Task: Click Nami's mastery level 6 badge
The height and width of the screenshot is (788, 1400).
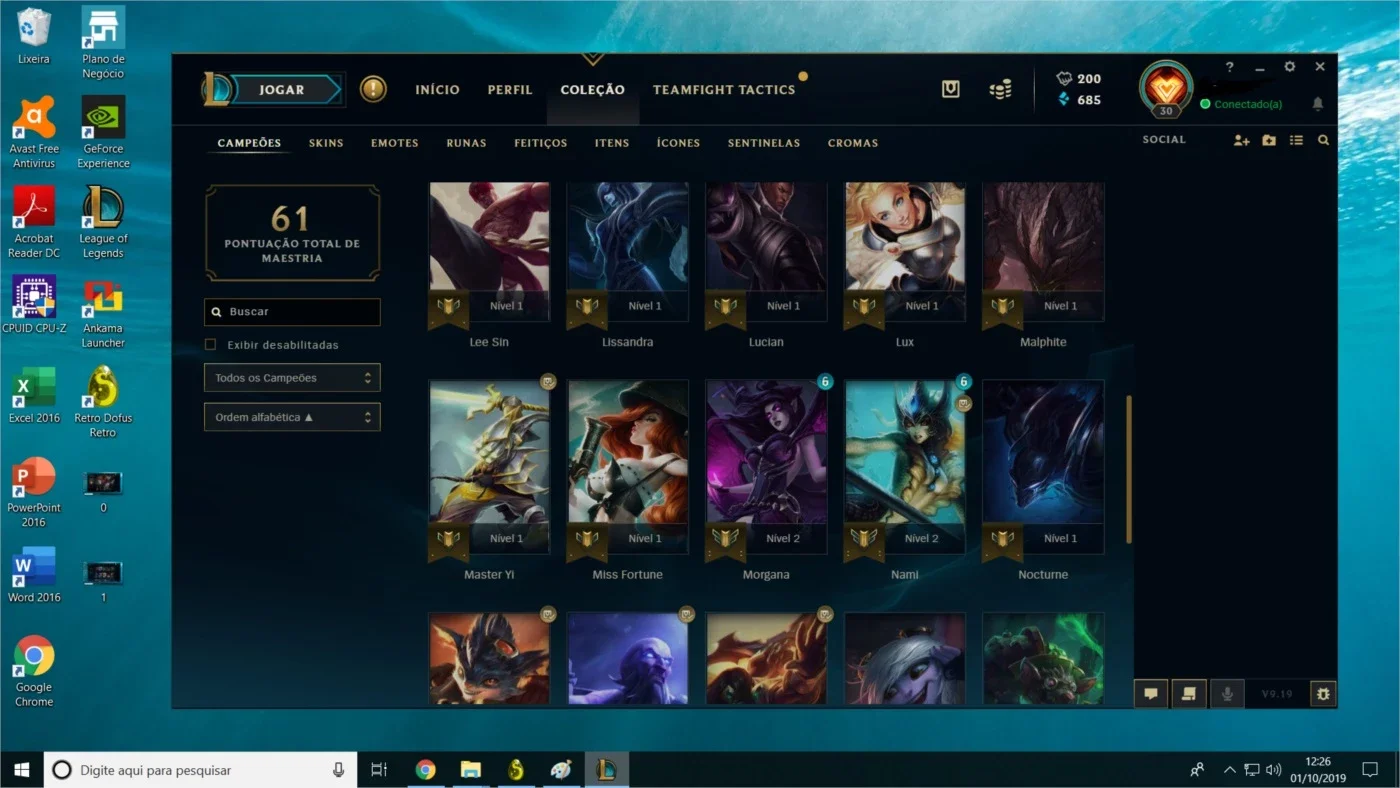Action: [x=963, y=381]
